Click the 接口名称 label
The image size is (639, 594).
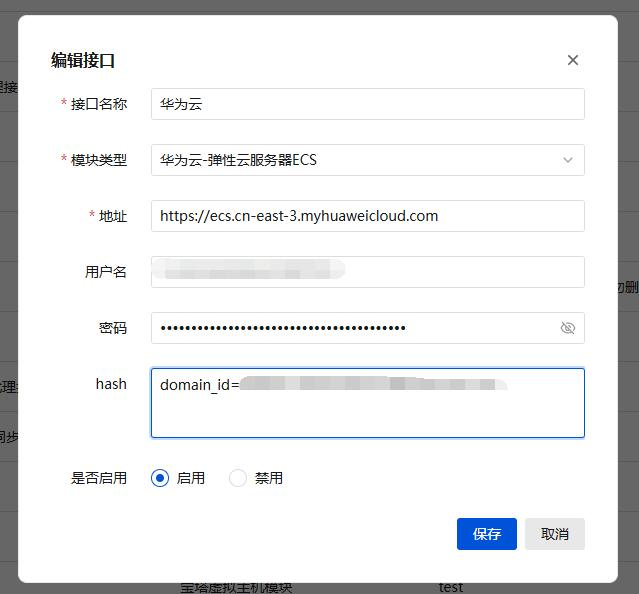pos(99,104)
